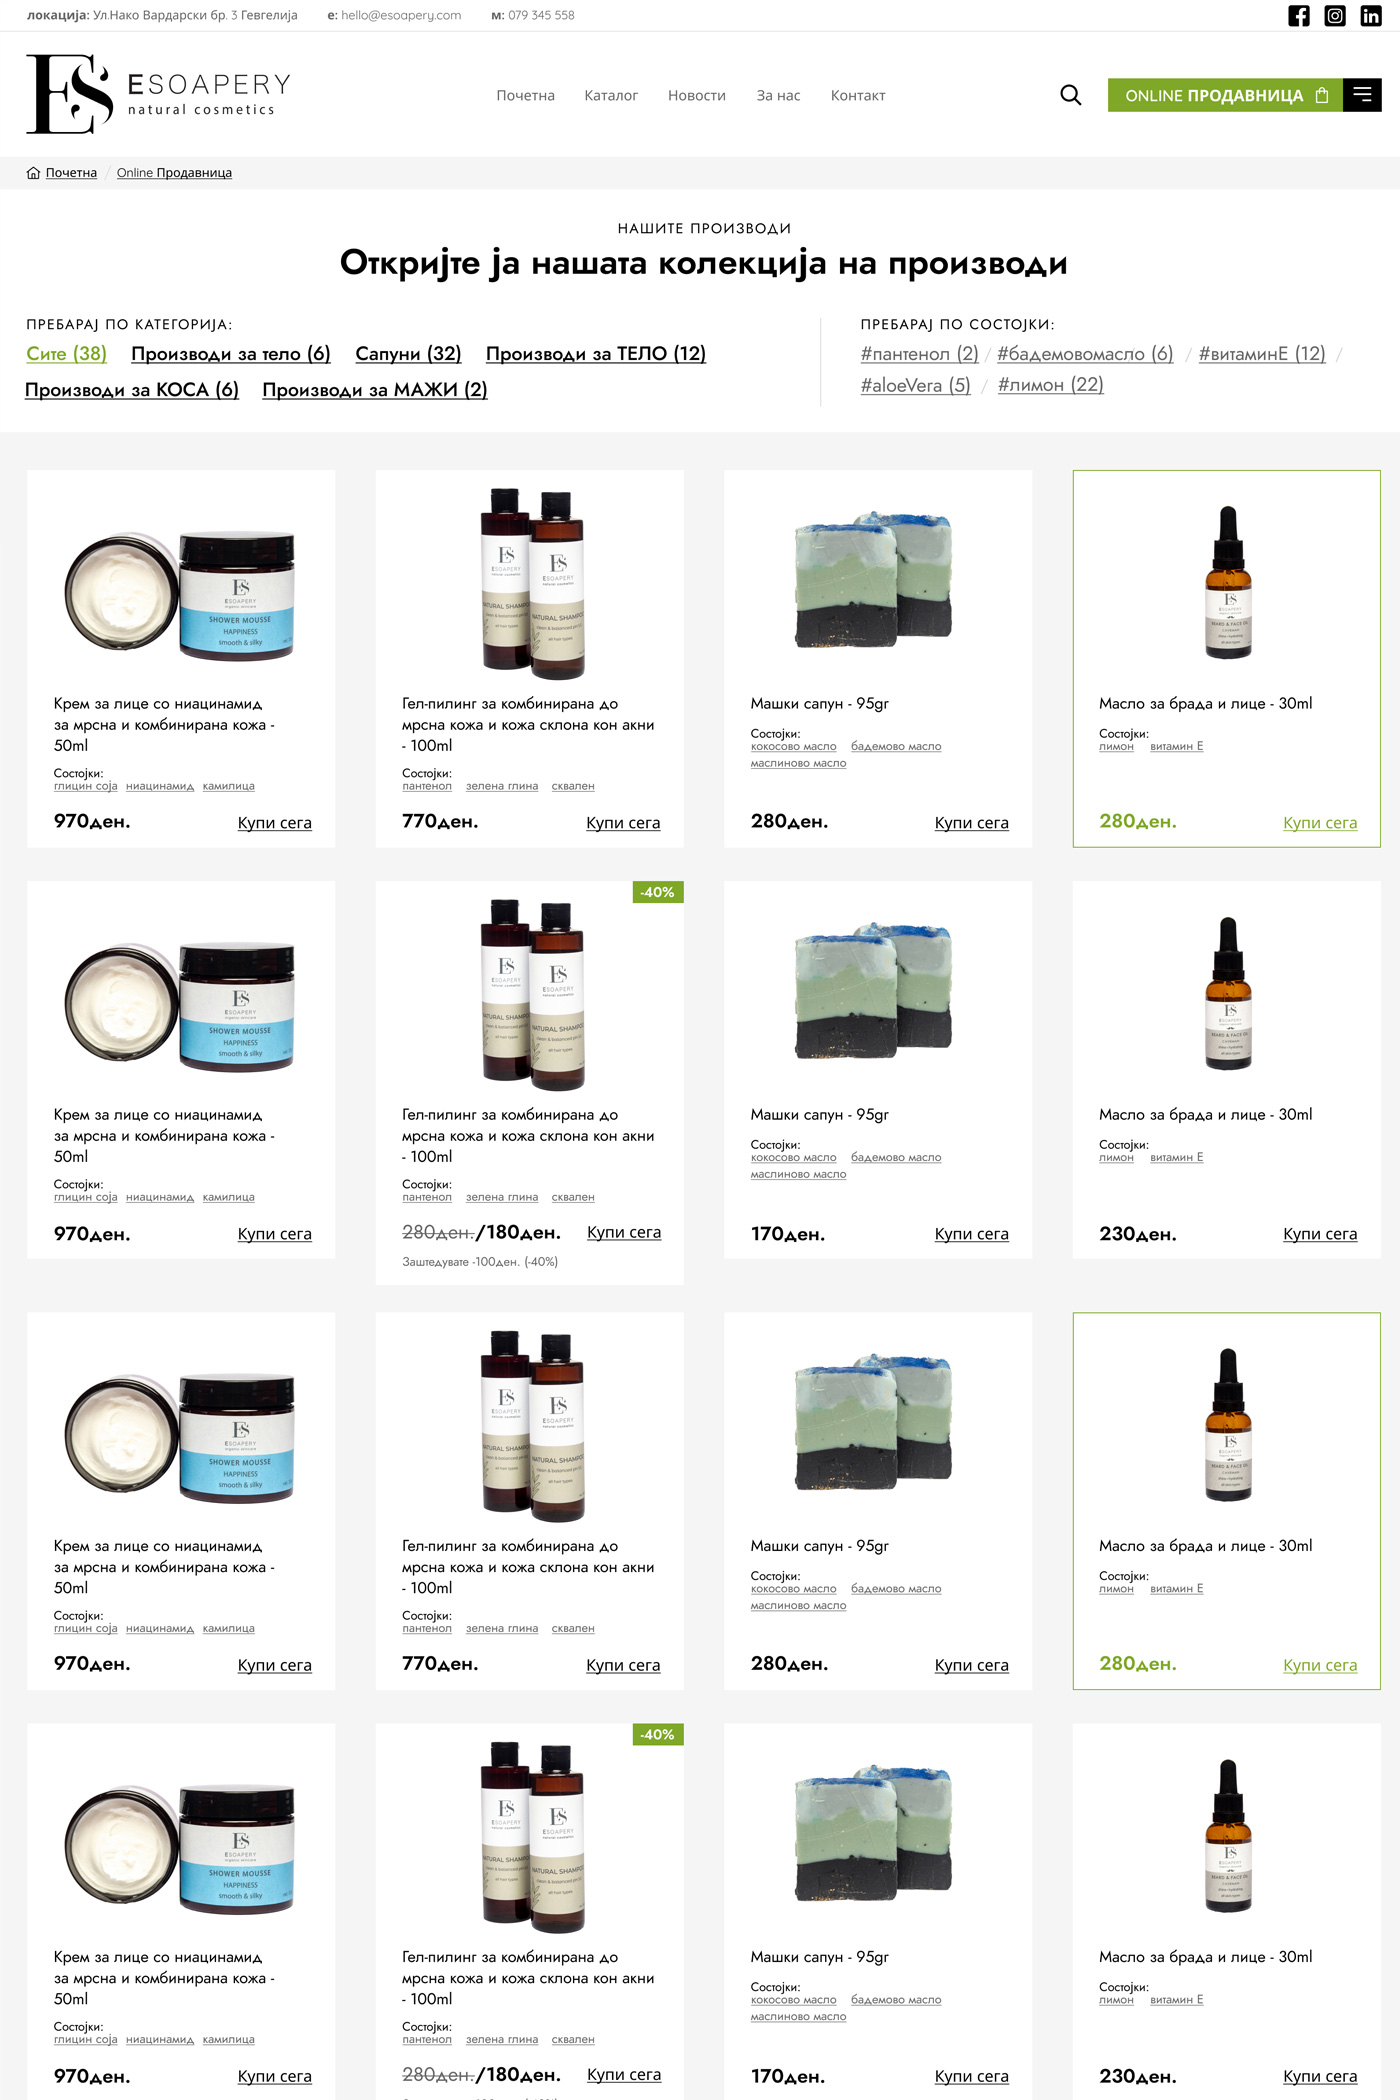The image size is (1400, 2100).
Task: Click the search magnifier icon
Action: (x=1070, y=95)
